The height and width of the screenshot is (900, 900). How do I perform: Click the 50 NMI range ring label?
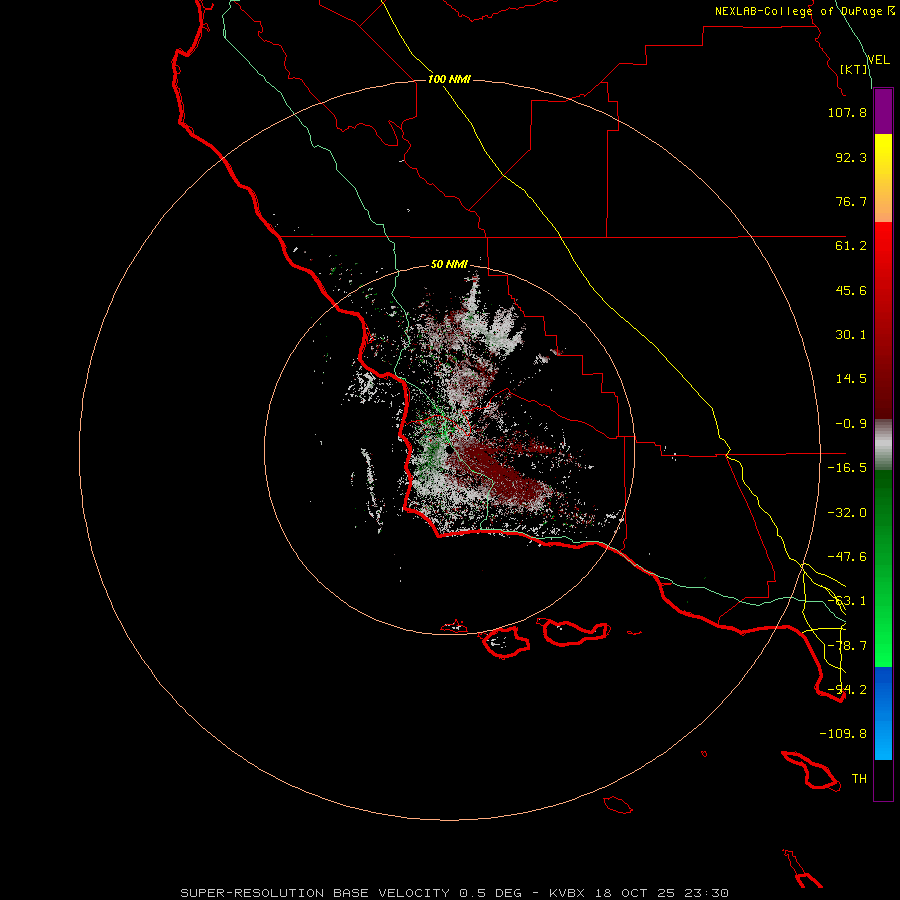point(449,264)
